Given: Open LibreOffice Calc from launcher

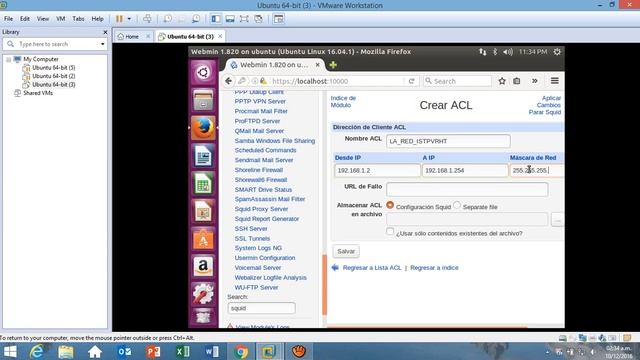Looking at the screenshot, I should click(x=203, y=183).
